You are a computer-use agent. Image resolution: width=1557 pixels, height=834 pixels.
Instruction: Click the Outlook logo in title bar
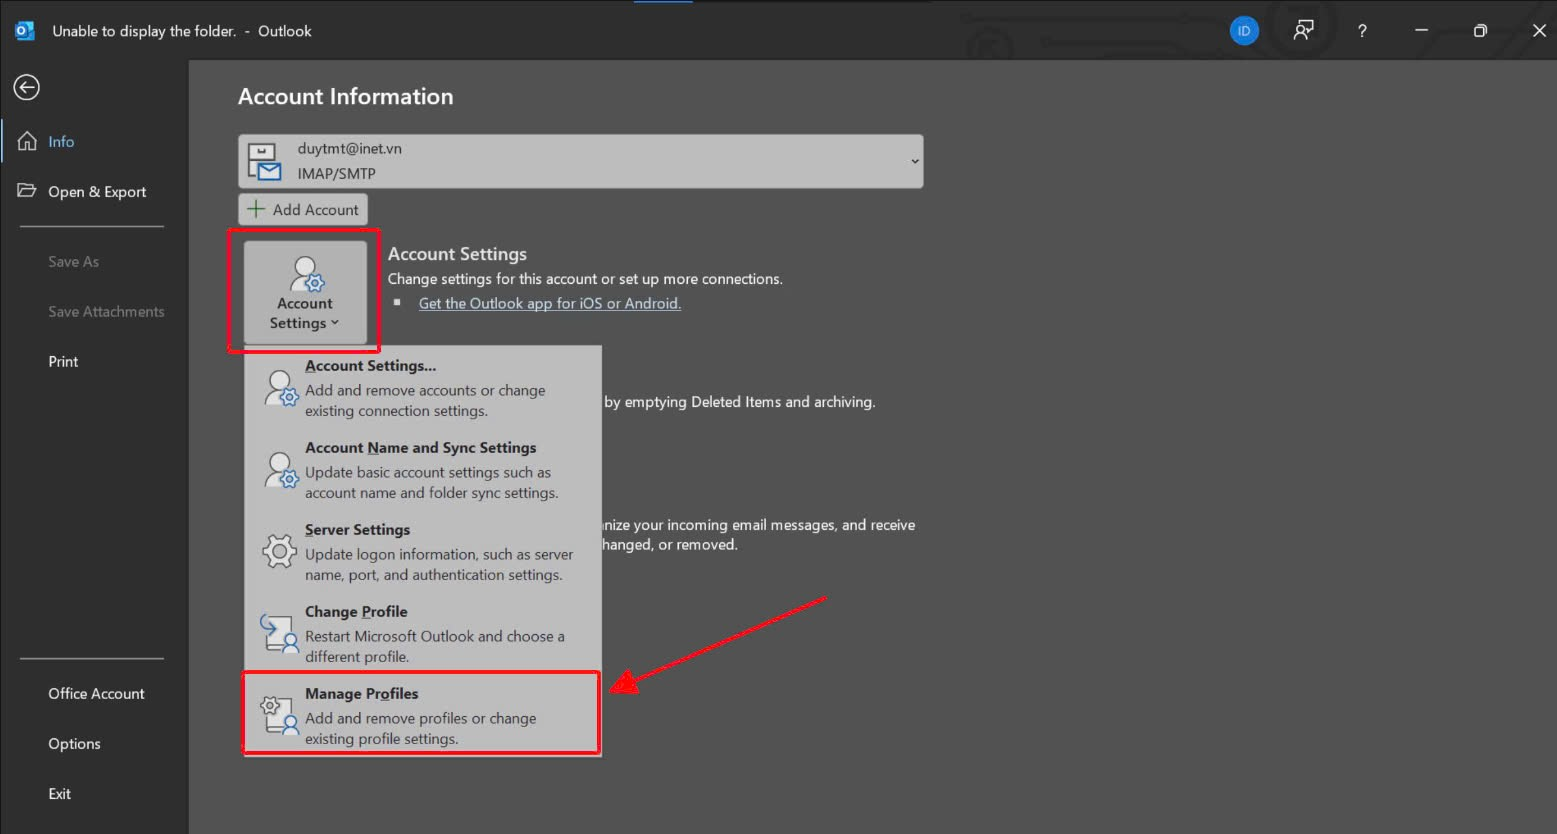click(25, 31)
